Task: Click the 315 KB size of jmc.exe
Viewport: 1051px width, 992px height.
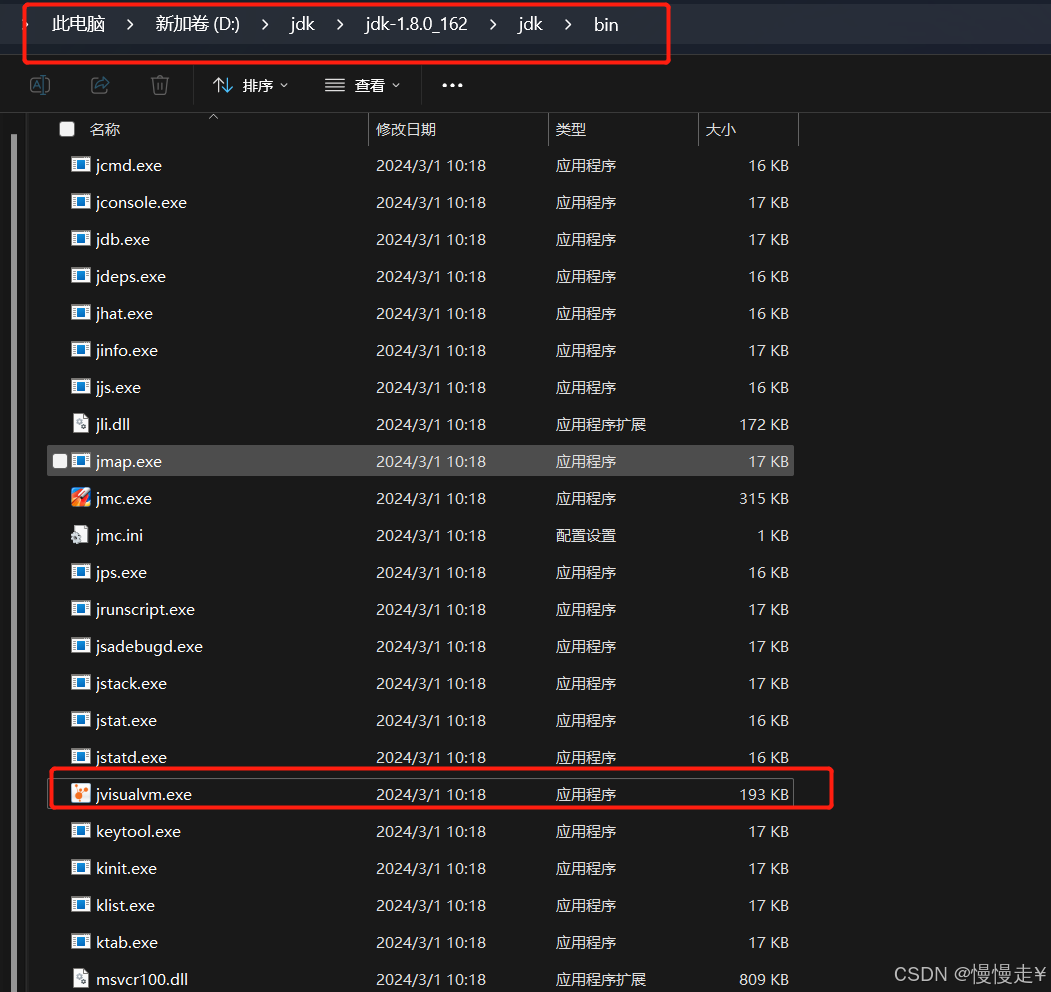Action: click(x=764, y=498)
